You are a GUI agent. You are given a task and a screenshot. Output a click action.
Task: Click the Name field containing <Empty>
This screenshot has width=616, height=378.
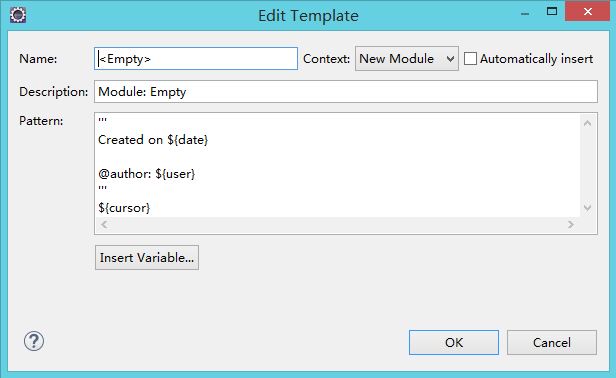196,59
